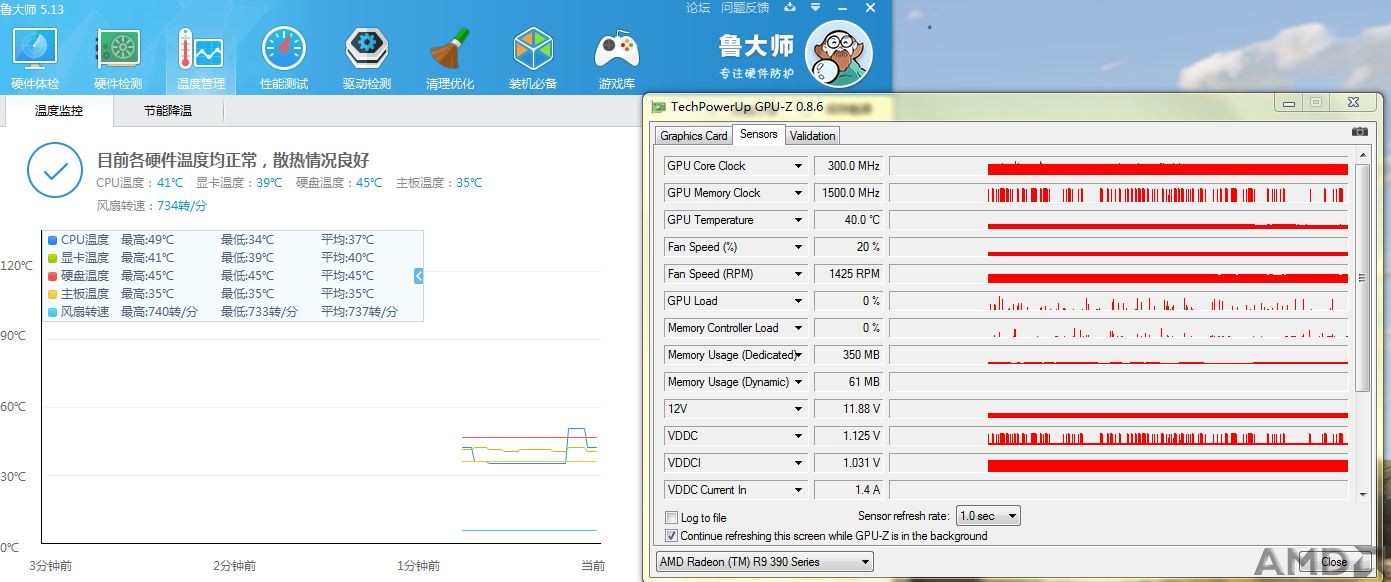Viewport: 1391px width, 582px height.
Task: Click the skin/theme icon in 鲁大师 title bar
Action: pyautogui.click(x=790, y=8)
